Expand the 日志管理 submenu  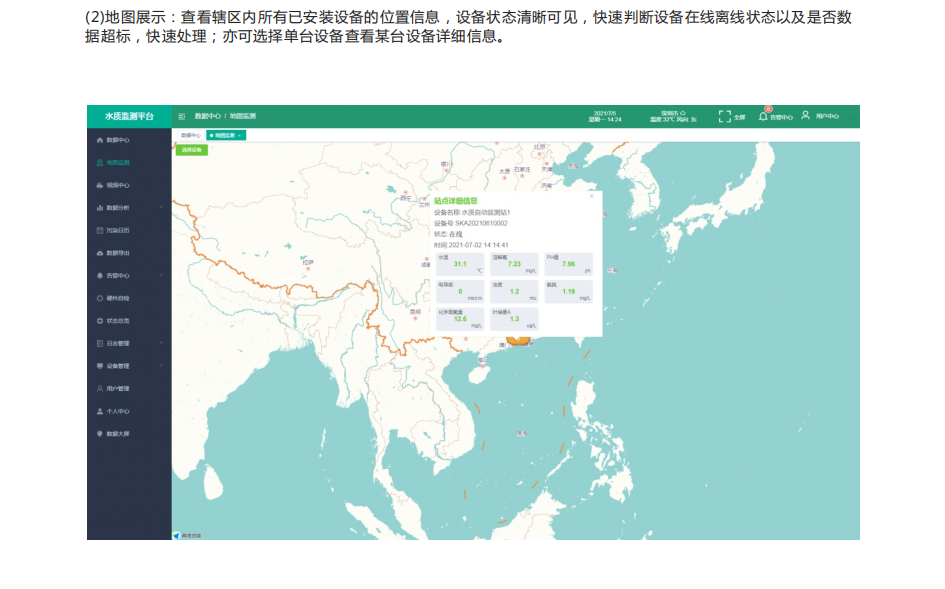[160, 343]
